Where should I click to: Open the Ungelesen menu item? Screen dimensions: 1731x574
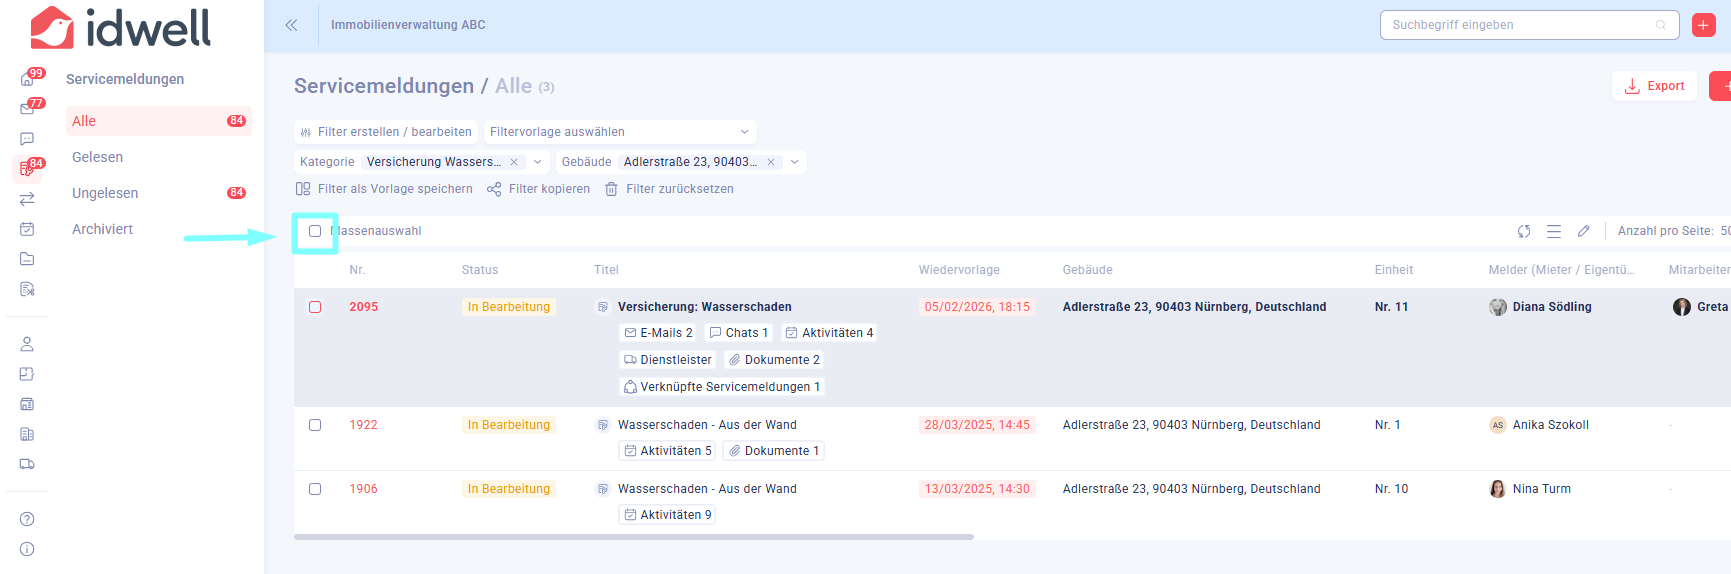coord(105,193)
